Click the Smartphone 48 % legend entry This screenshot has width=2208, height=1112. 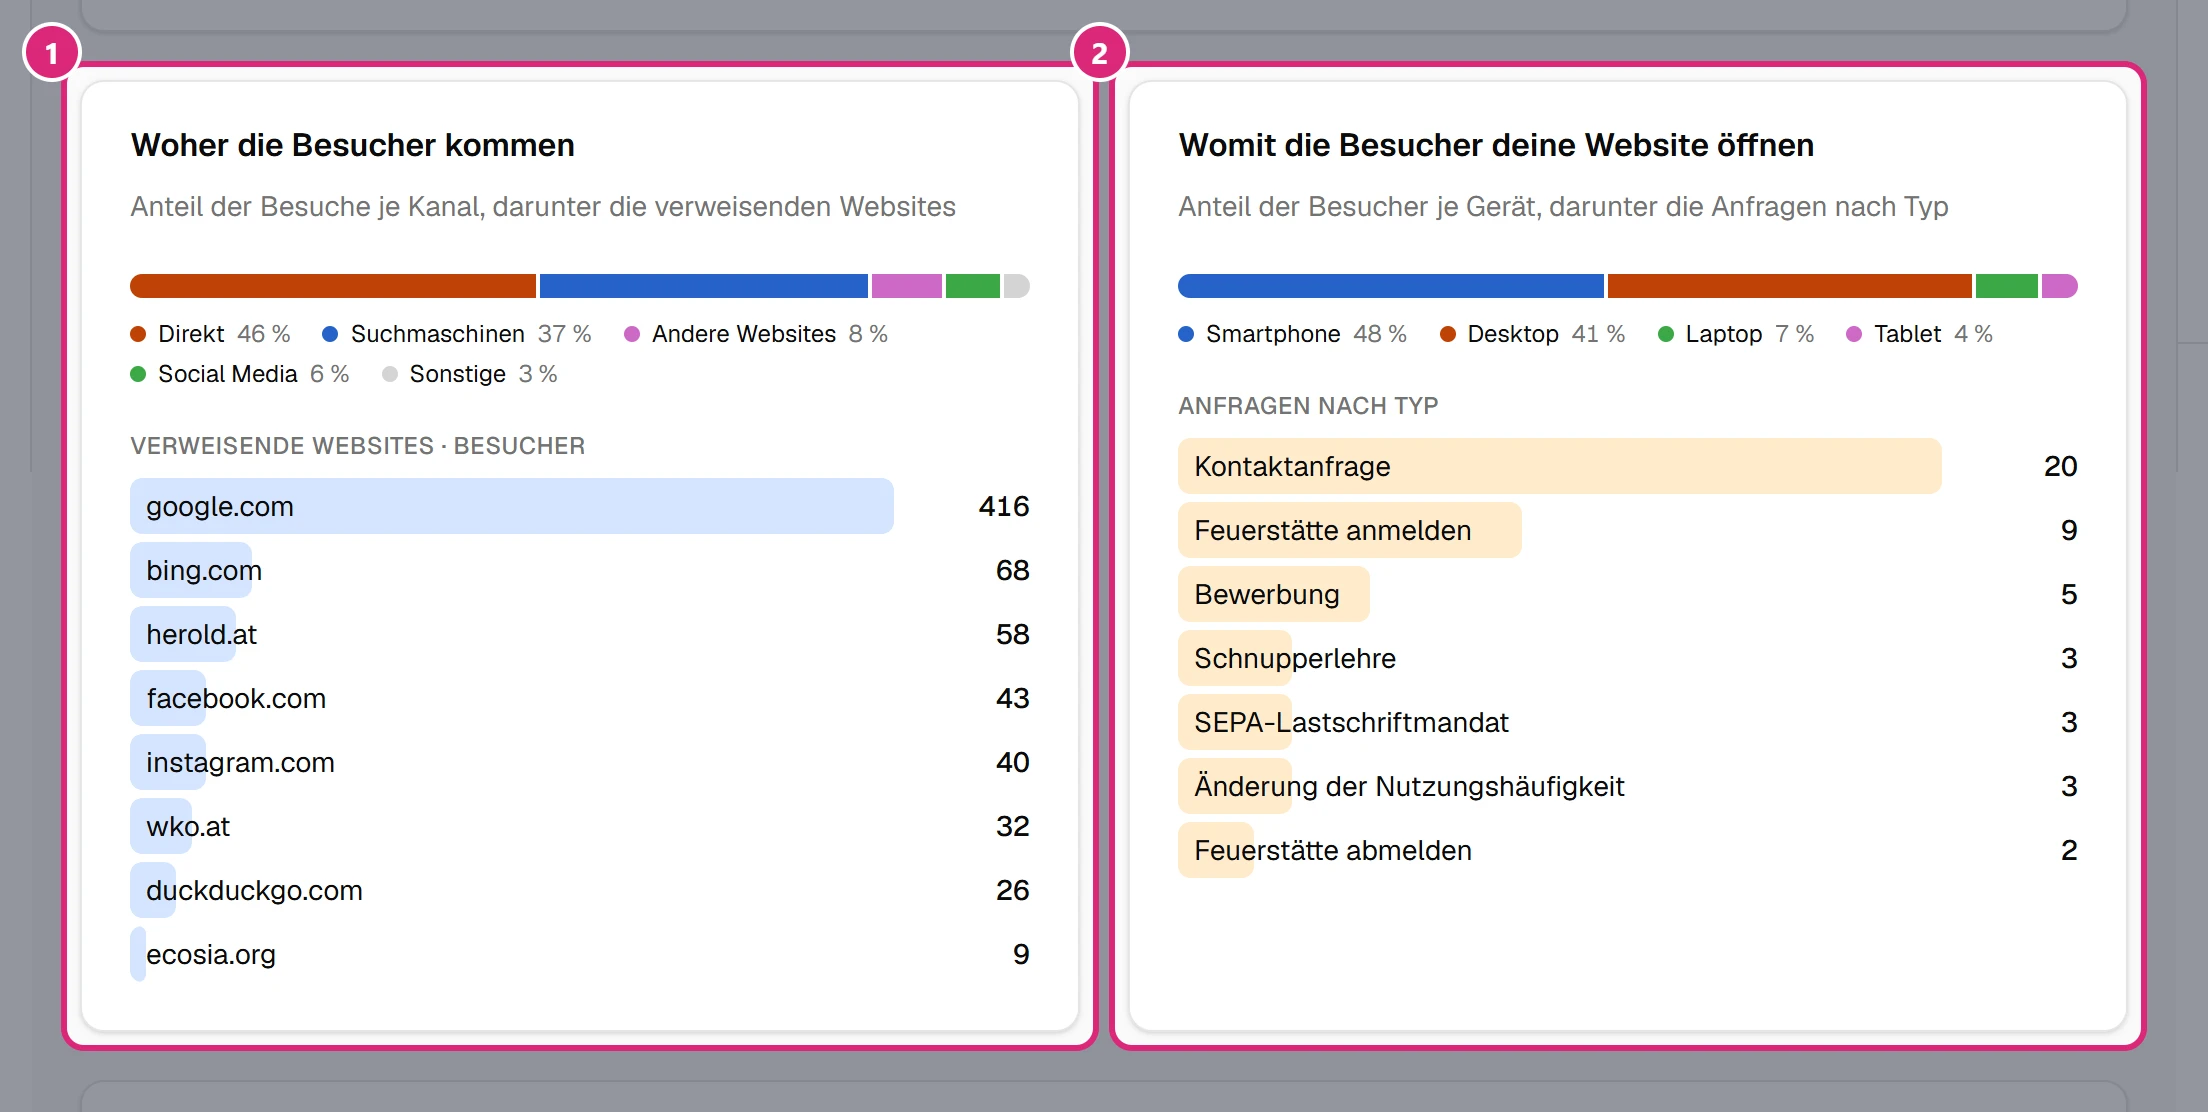tap(1293, 334)
